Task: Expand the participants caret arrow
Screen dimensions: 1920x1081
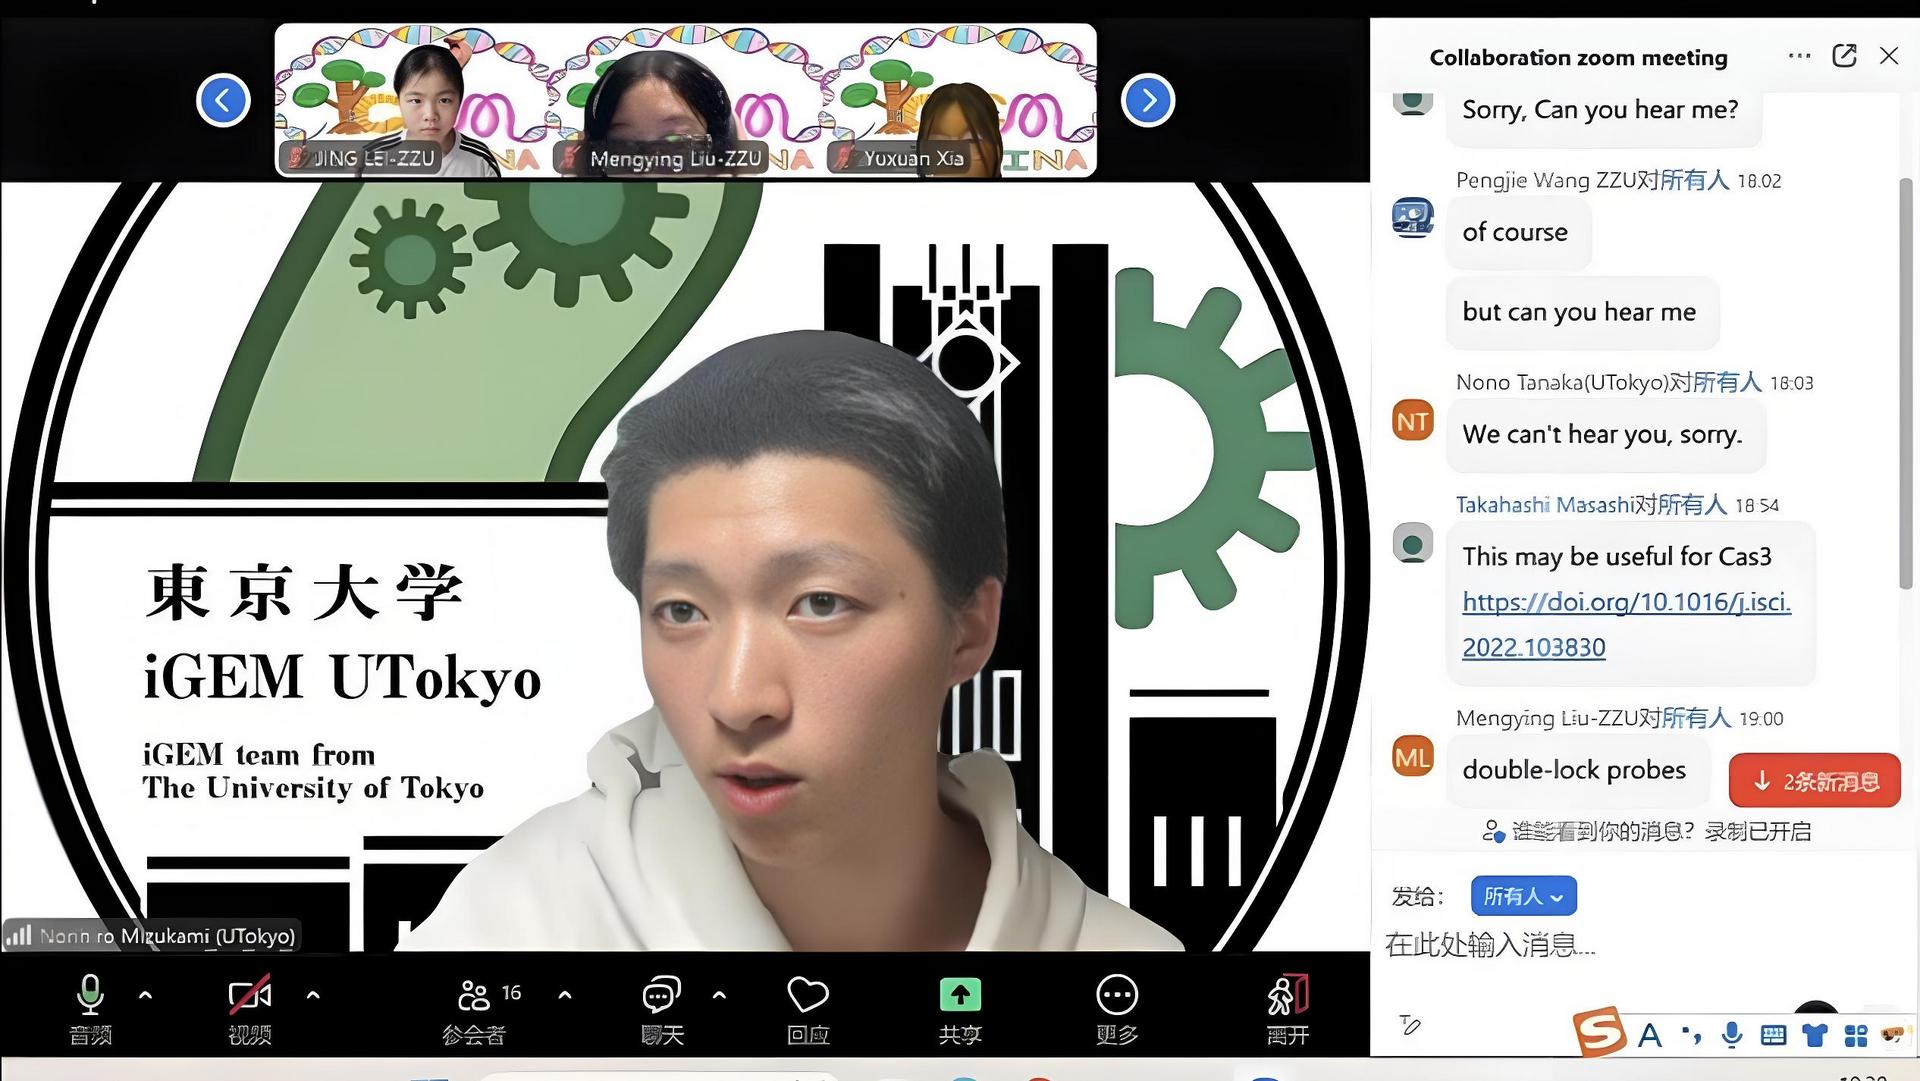Action: (565, 995)
